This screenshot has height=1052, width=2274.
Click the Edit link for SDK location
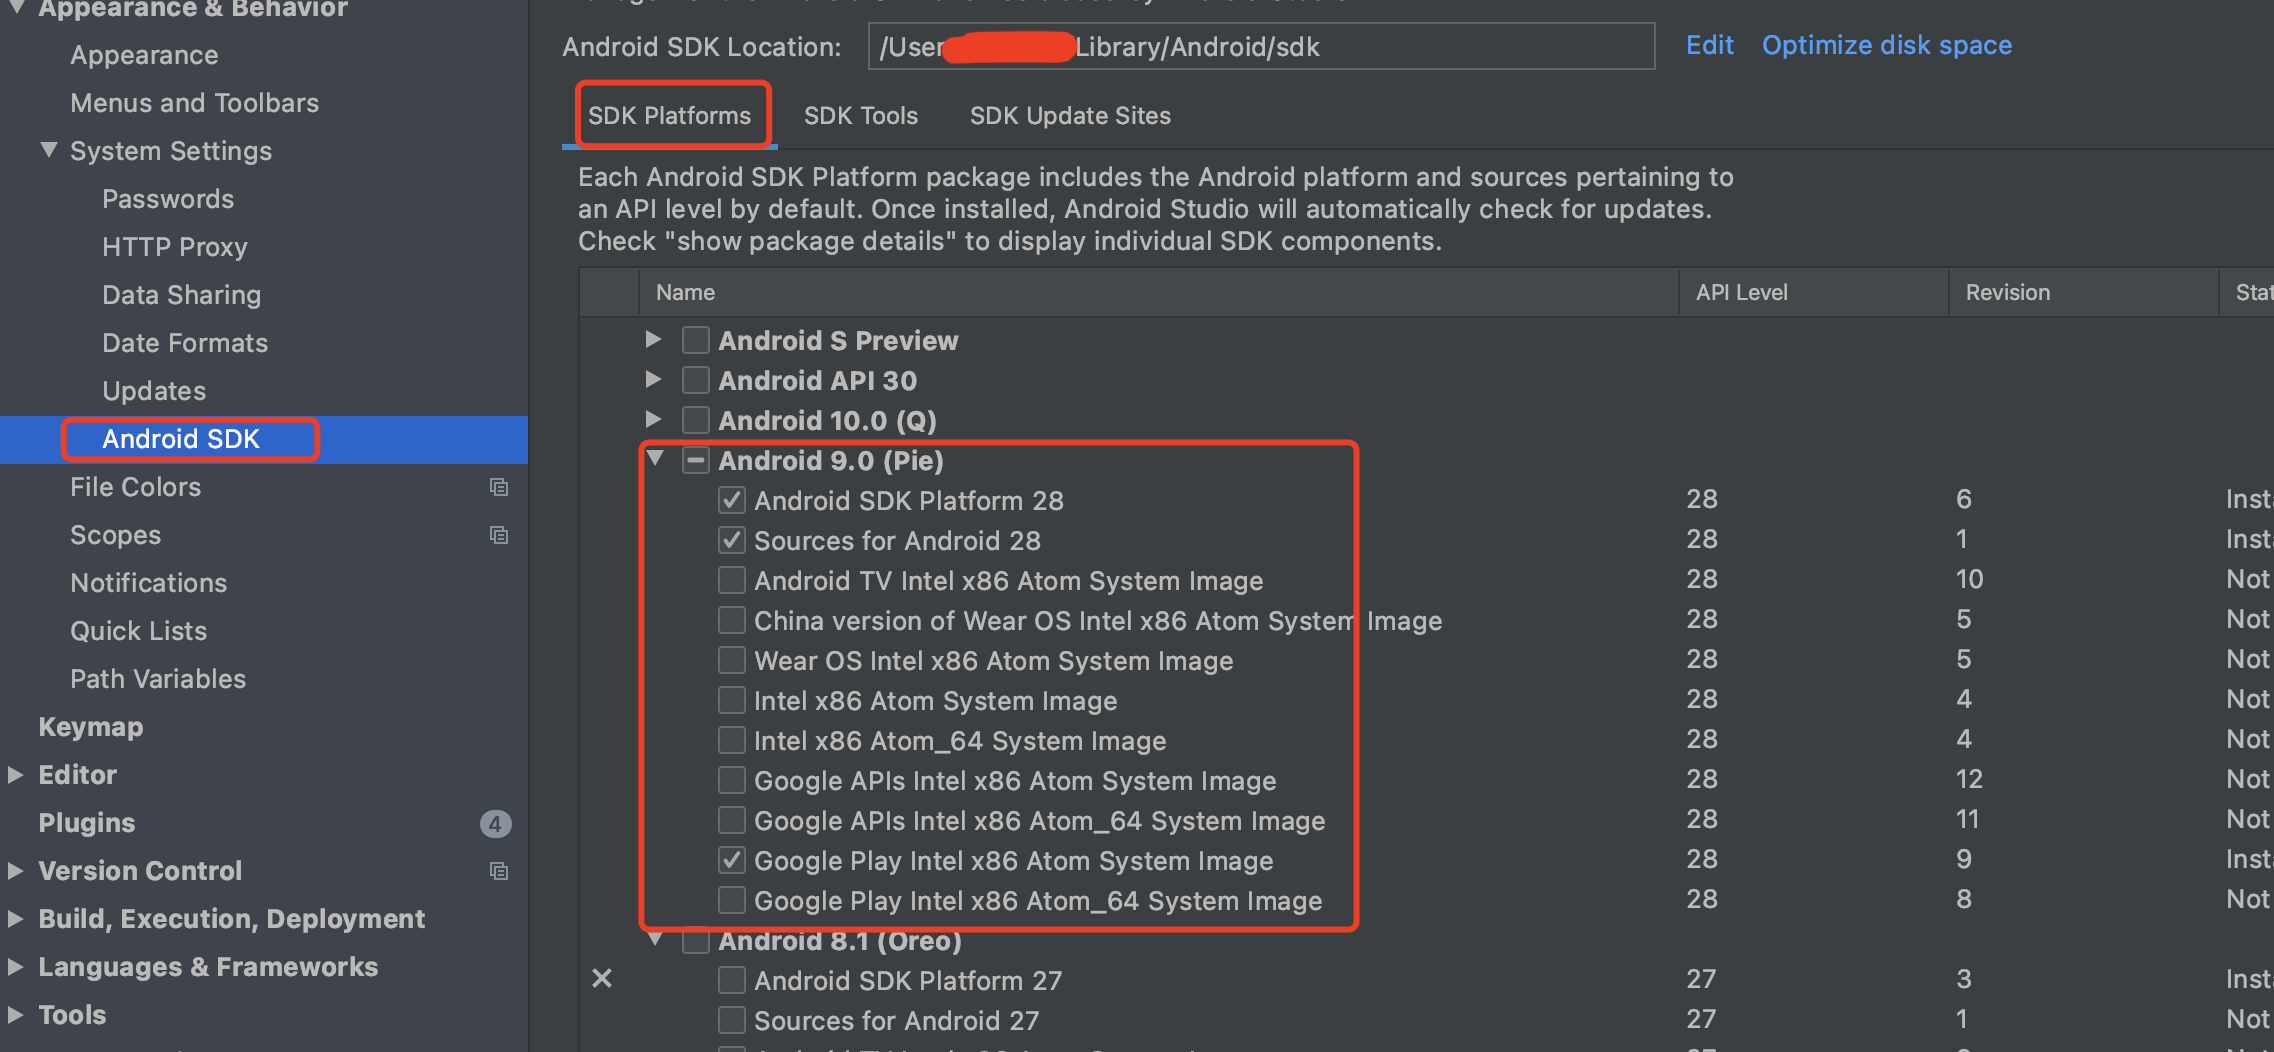click(x=1710, y=45)
